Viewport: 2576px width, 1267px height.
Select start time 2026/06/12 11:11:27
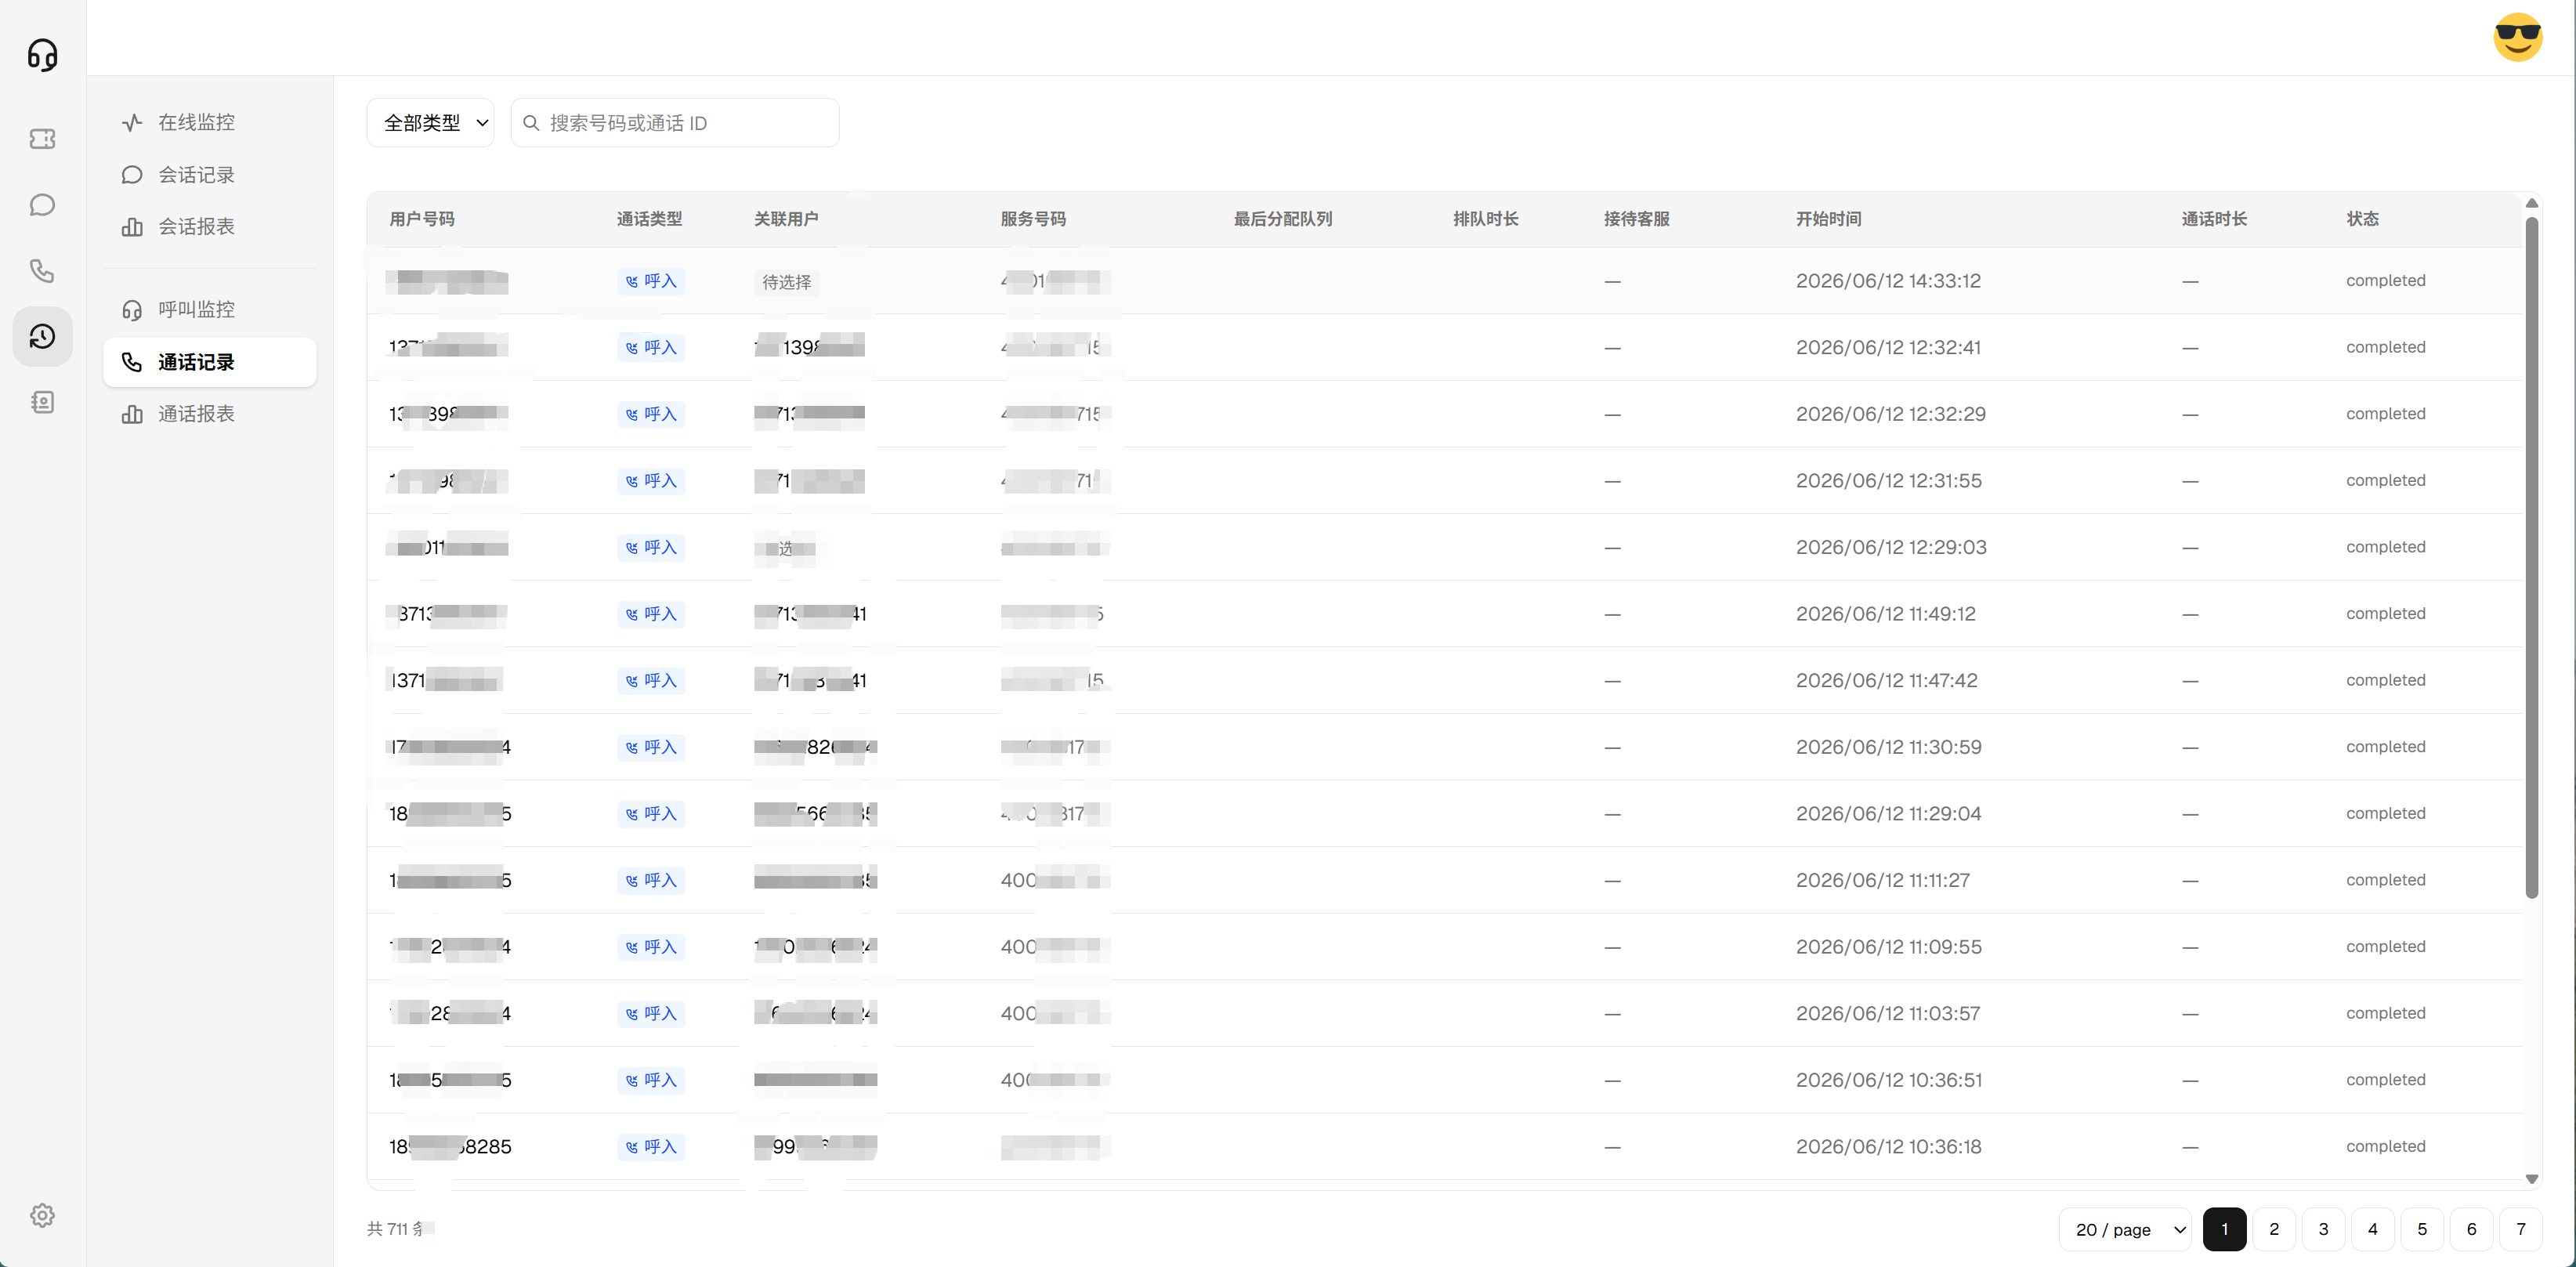click(1883, 880)
